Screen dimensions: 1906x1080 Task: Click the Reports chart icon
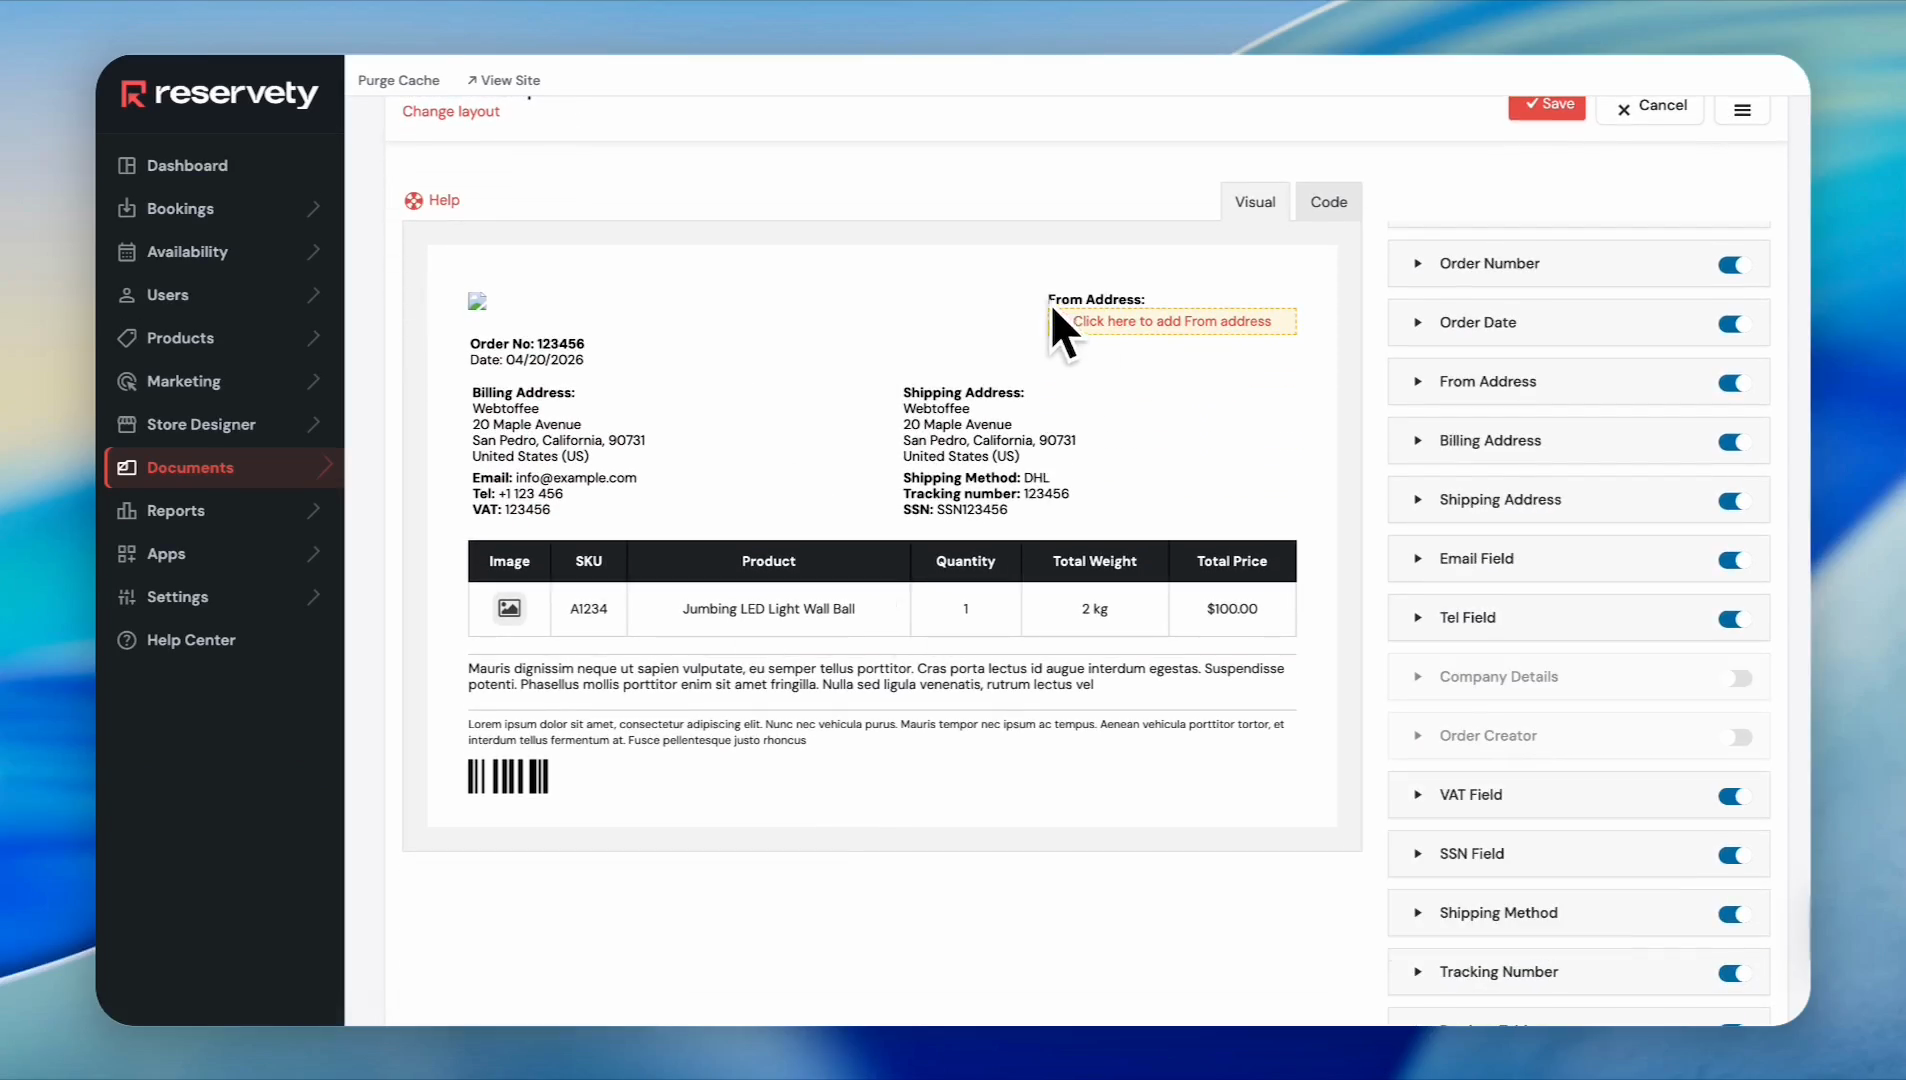click(x=127, y=511)
